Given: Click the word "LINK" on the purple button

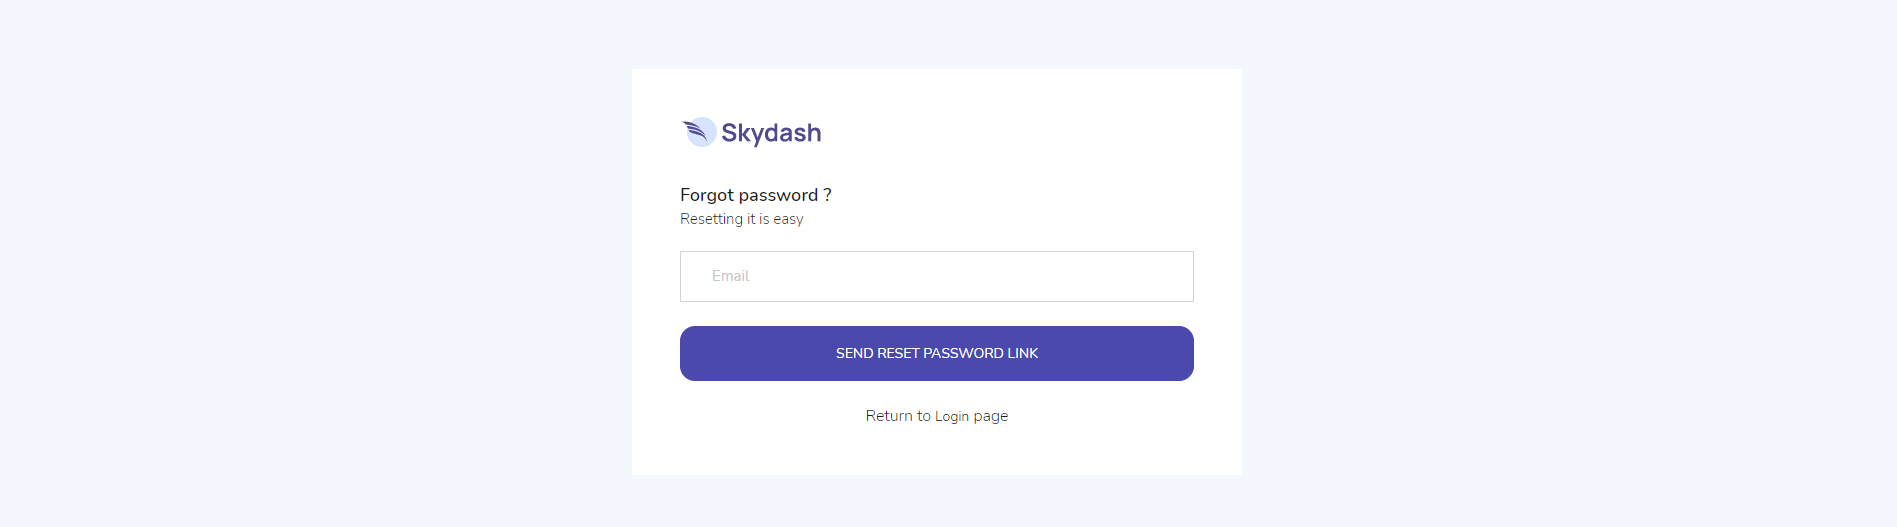Looking at the screenshot, I should [x=1023, y=353].
